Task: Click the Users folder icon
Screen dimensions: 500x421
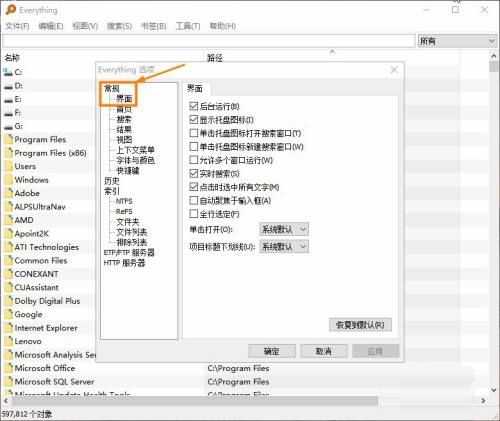Action: pos(8,166)
